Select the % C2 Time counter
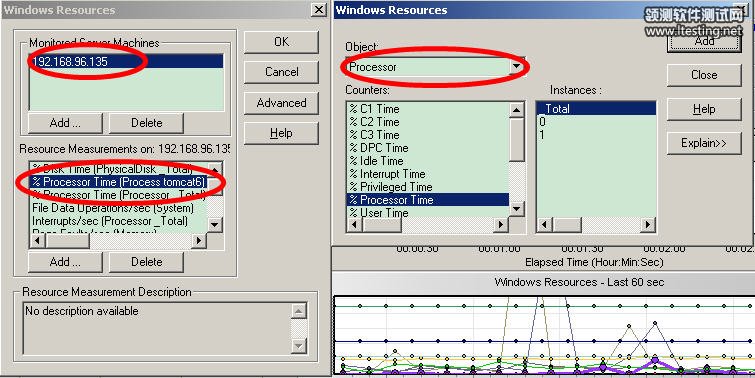Viewport: 755px width, 378px height. coord(428,122)
